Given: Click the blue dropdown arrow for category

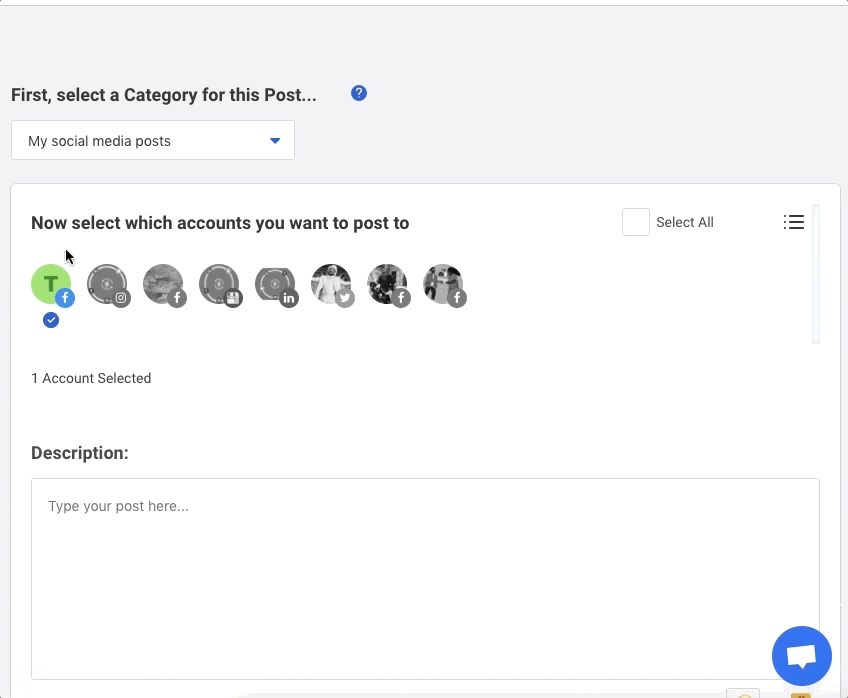Looking at the screenshot, I should point(275,141).
